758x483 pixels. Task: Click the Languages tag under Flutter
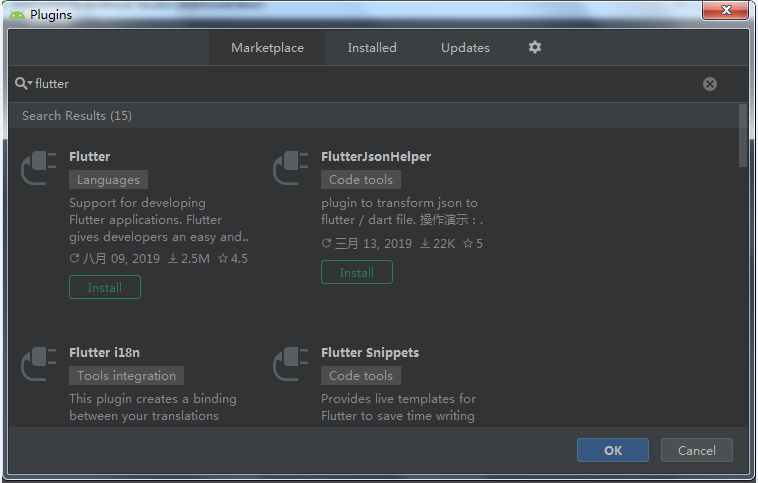tap(108, 180)
